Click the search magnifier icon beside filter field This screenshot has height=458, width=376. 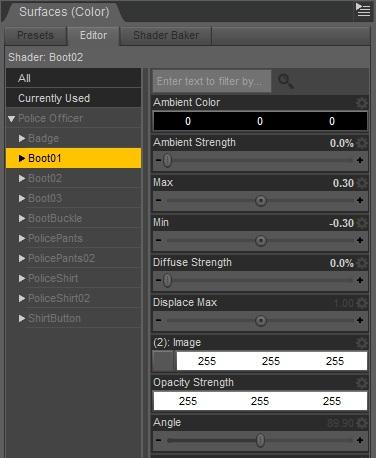[286, 81]
